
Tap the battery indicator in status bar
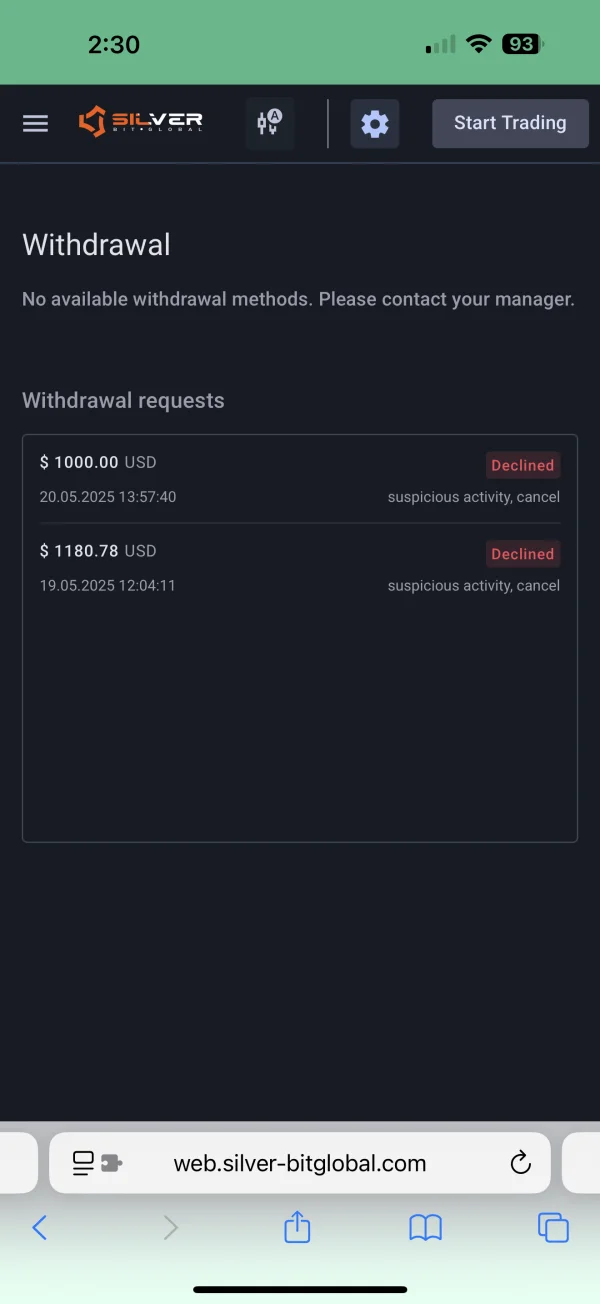(x=523, y=44)
